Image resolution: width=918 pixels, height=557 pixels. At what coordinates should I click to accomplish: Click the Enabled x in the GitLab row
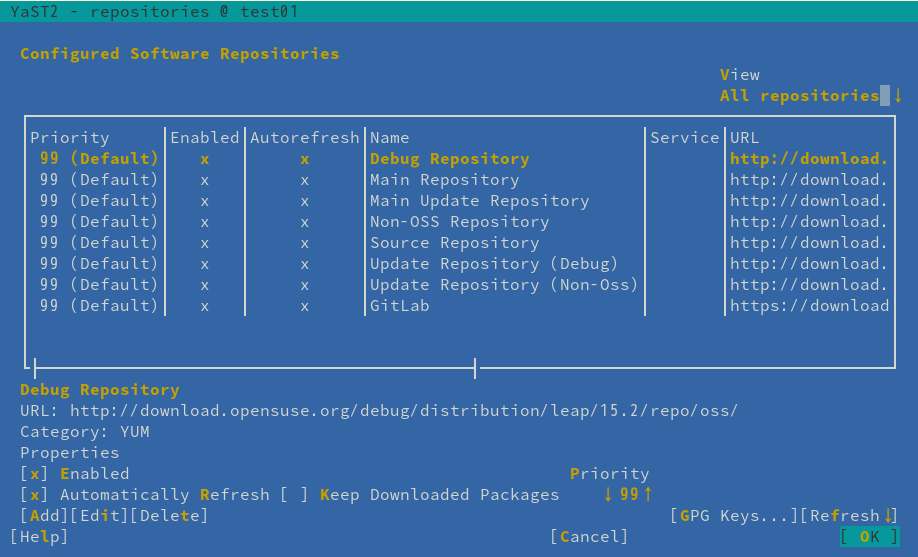pyautogui.click(x=204, y=306)
